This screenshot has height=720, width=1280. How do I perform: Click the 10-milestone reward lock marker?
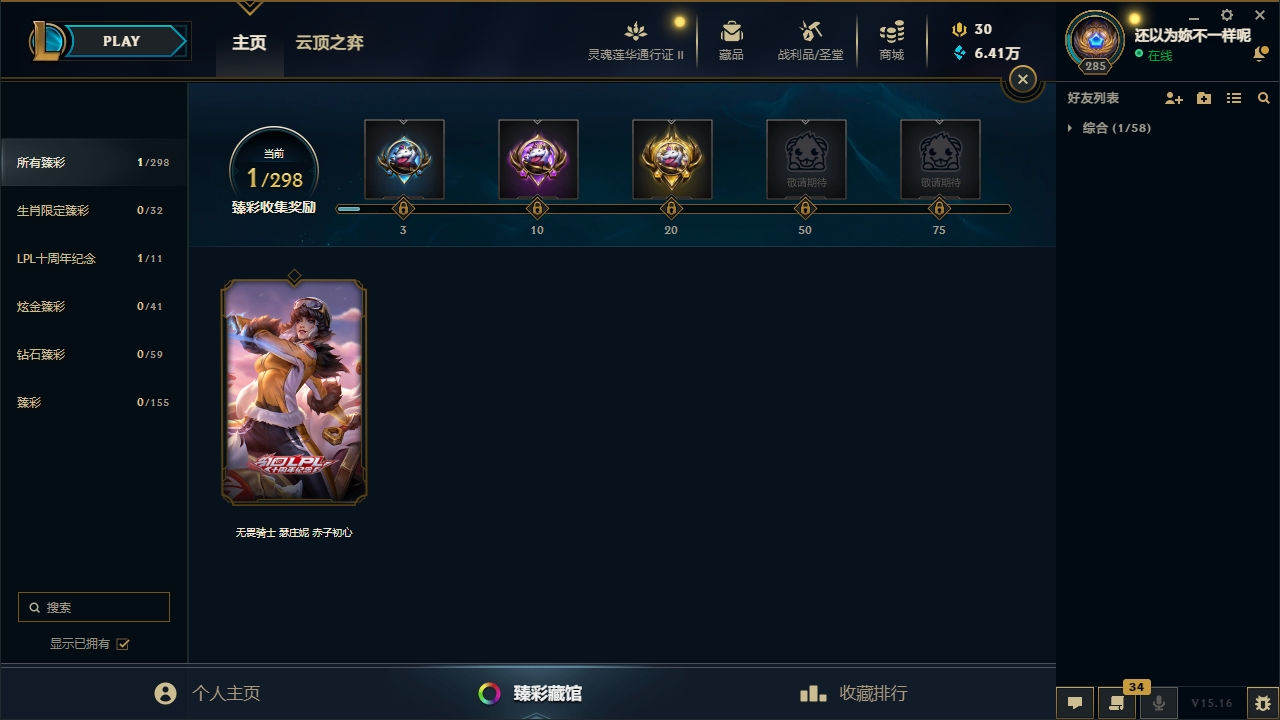(x=537, y=209)
